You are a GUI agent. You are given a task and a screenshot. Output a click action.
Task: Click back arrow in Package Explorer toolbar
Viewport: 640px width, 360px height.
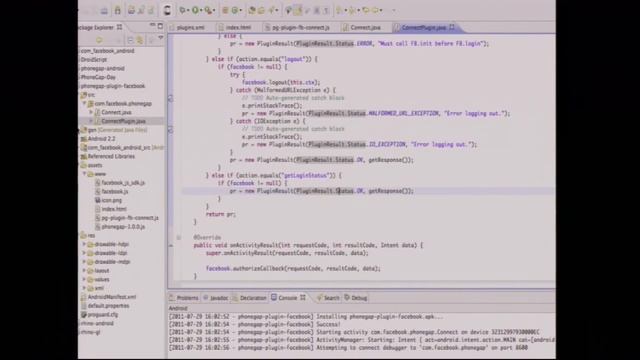click(99, 40)
